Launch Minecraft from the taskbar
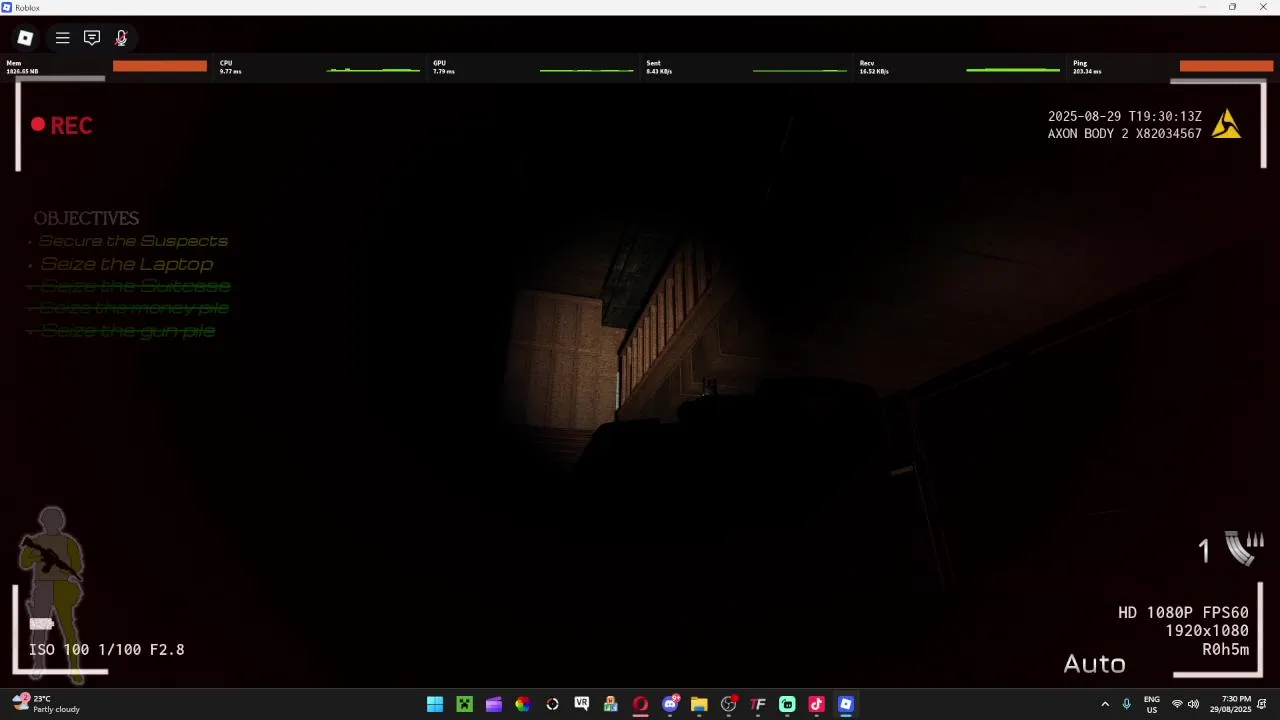The width and height of the screenshot is (1280, 720). point(464,704)
